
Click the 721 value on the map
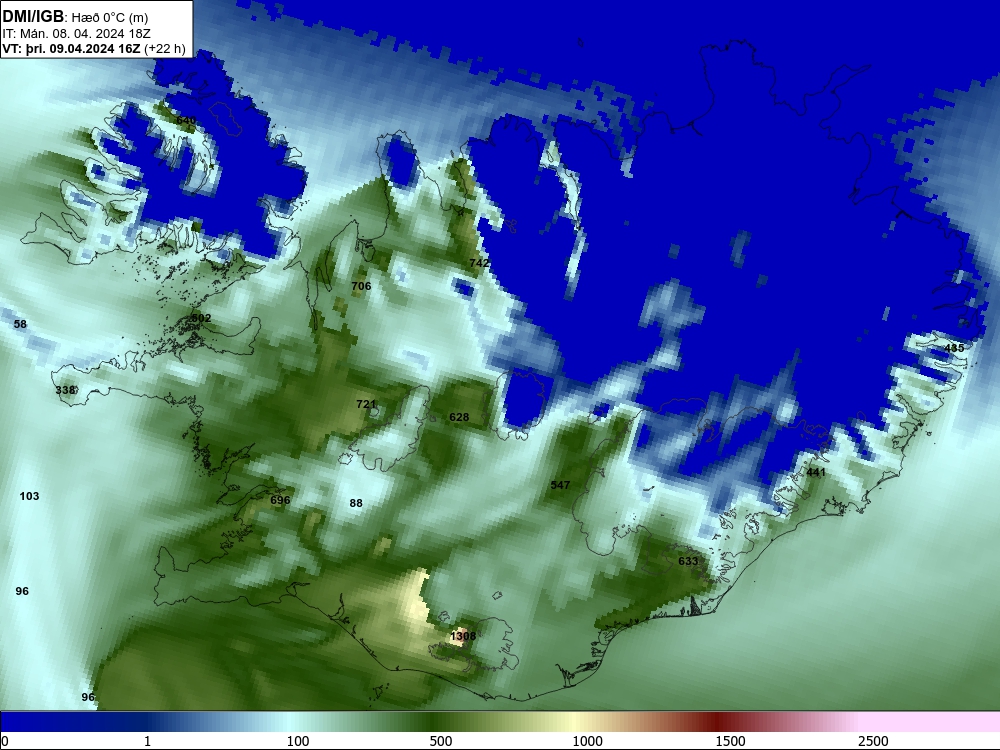click(x=366, y=404)
